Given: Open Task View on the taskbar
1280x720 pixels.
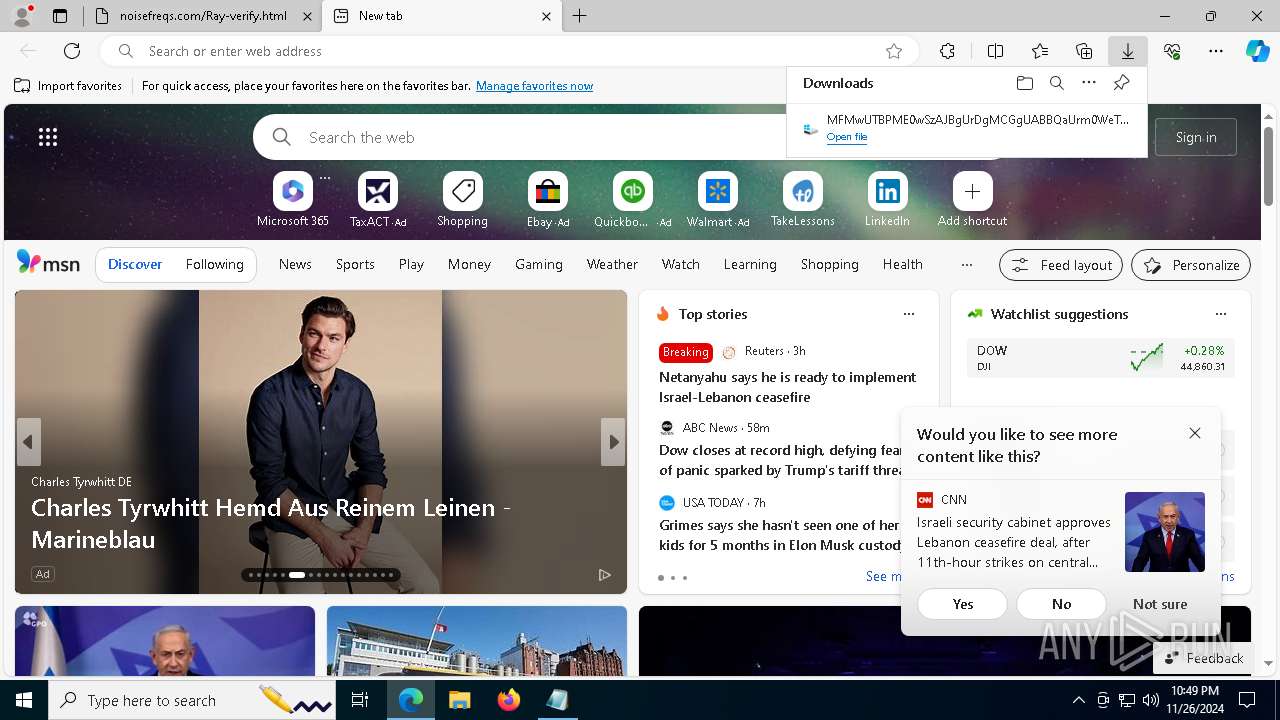Looking at the screenshot, I should (x=360, y=700).
